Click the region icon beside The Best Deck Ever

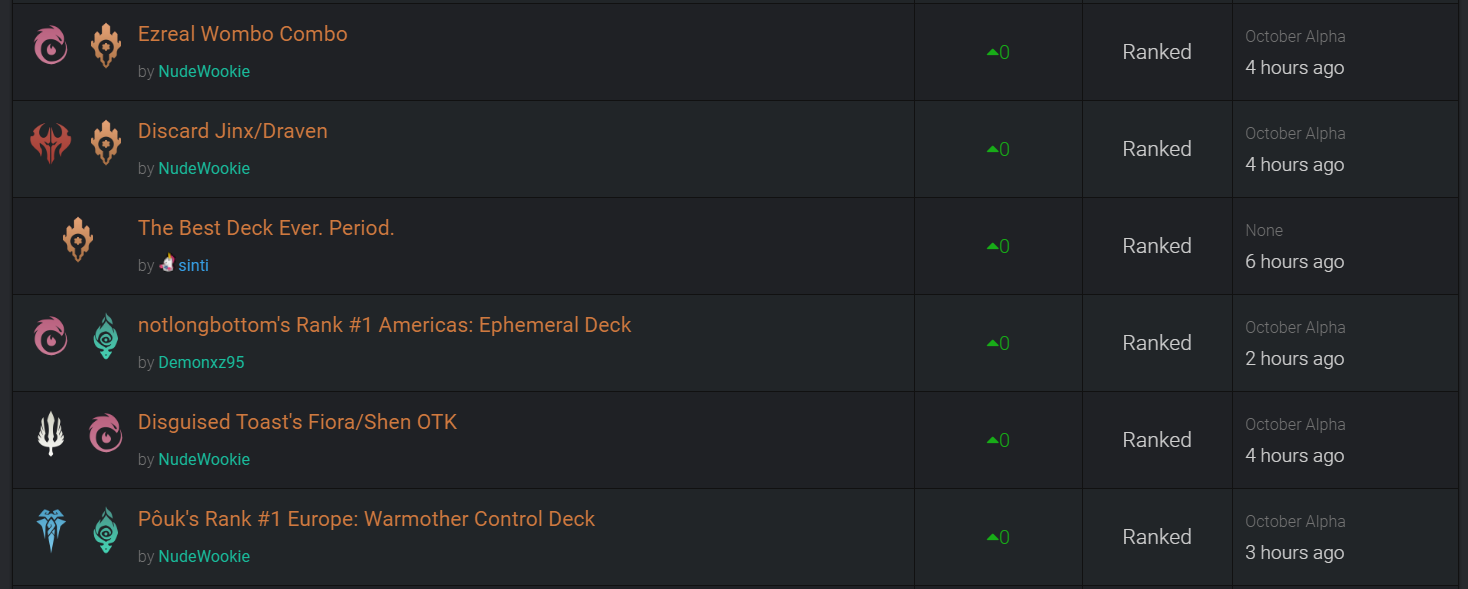pyautogui.click(x=78, y=240)
